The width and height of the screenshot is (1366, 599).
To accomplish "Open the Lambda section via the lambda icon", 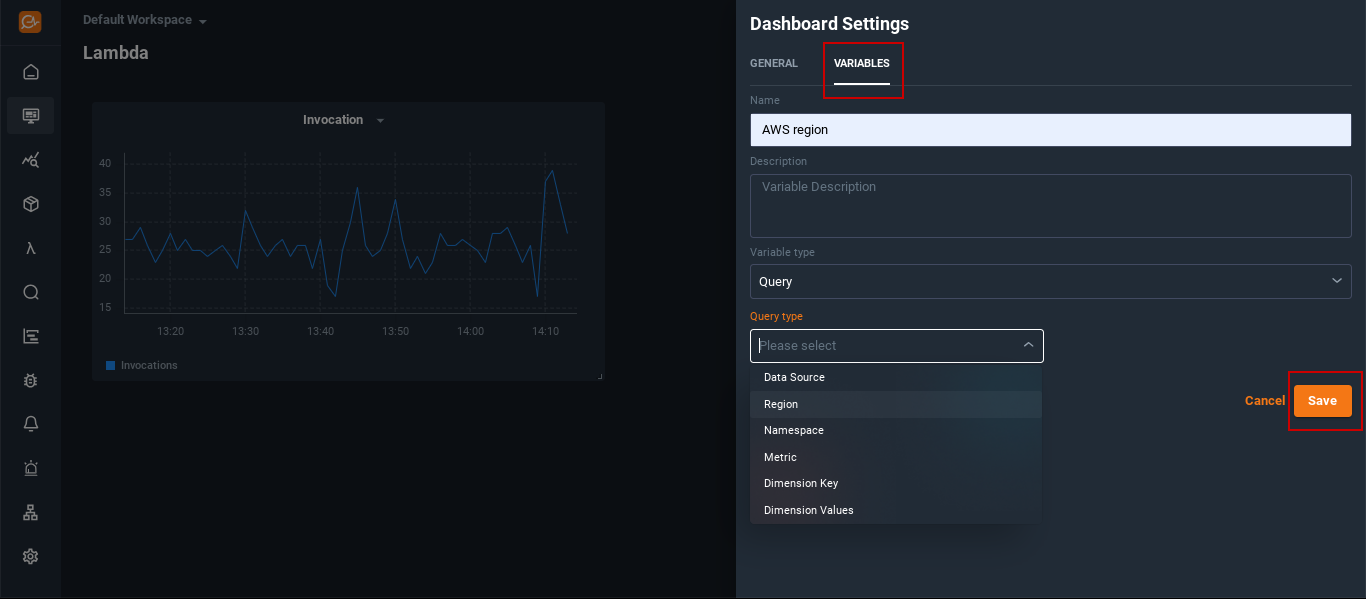I will [x=30, y=247].
